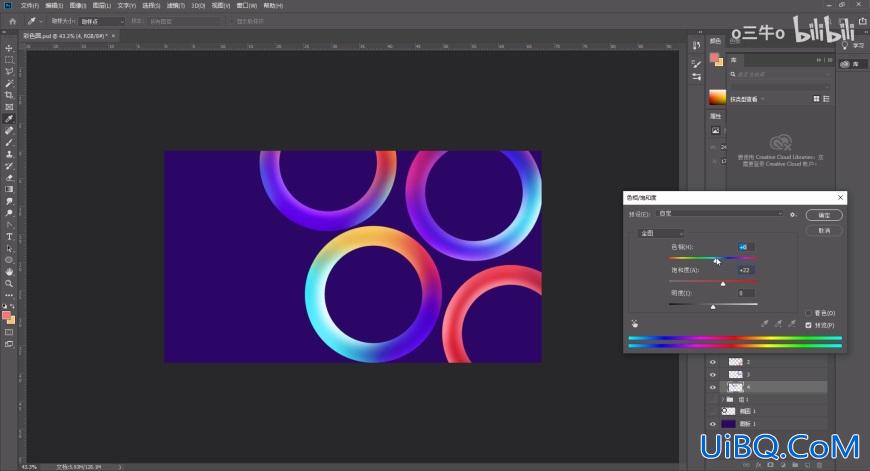Open the sample size dropdown in options bar
870x471 pixels.
[103, 21]
